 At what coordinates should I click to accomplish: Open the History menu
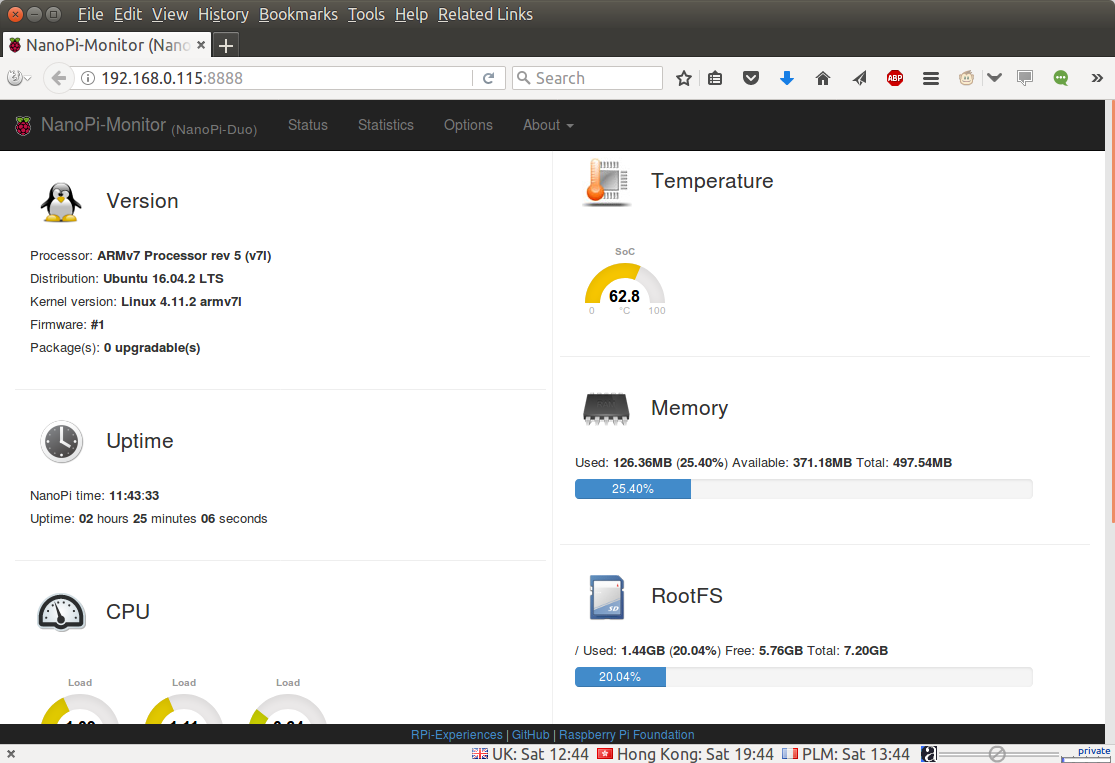point(223,14)
